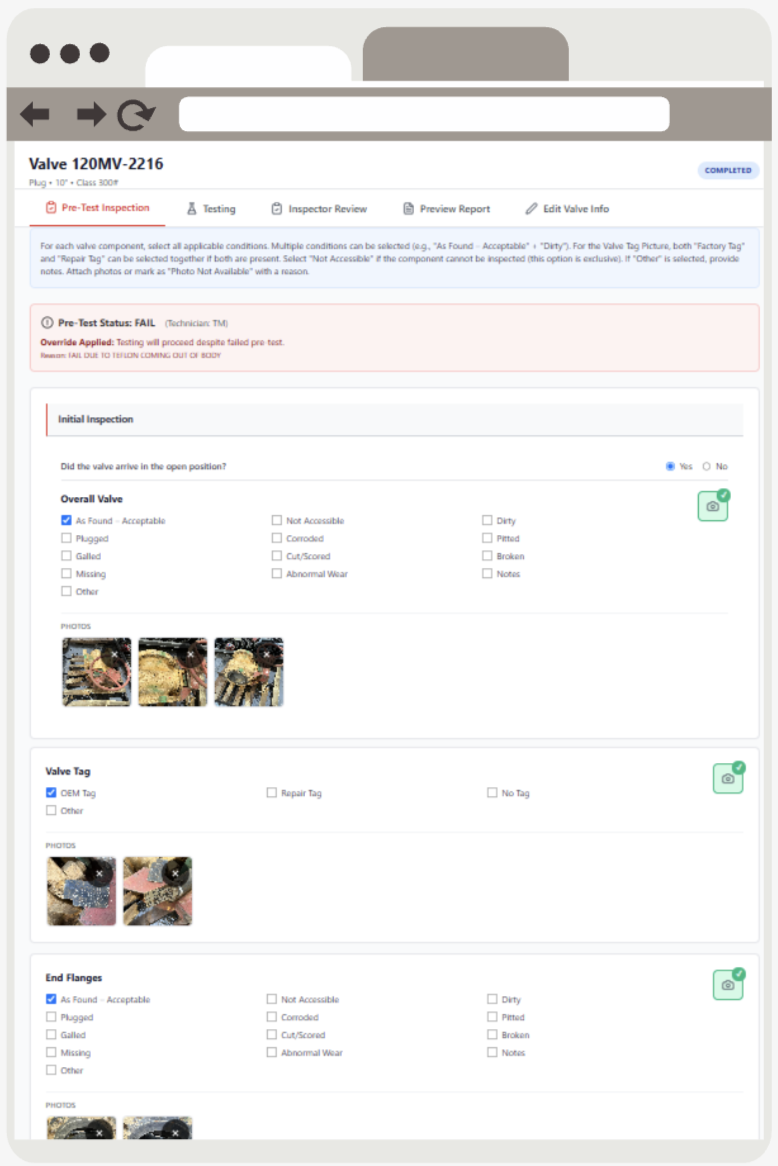Screen dimensions: 778x1166
Task: Check End Flanges Dirty
Action: click(492, 999)
